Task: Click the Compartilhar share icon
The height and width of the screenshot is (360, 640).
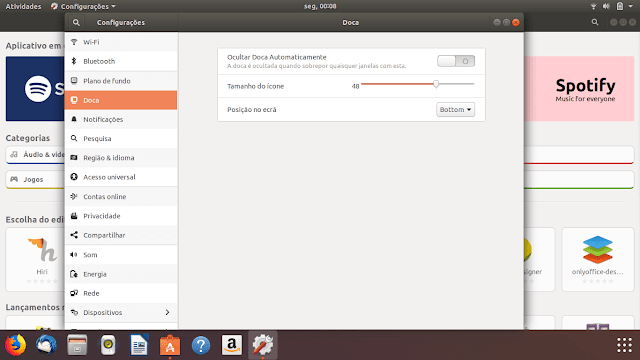Action: (74, 235)
